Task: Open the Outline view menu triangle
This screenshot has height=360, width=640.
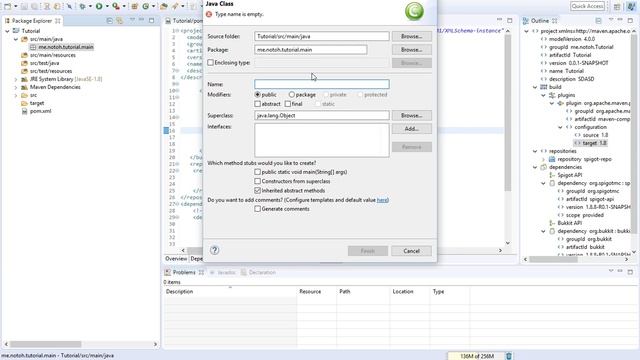Action: [x=611, y=20]
